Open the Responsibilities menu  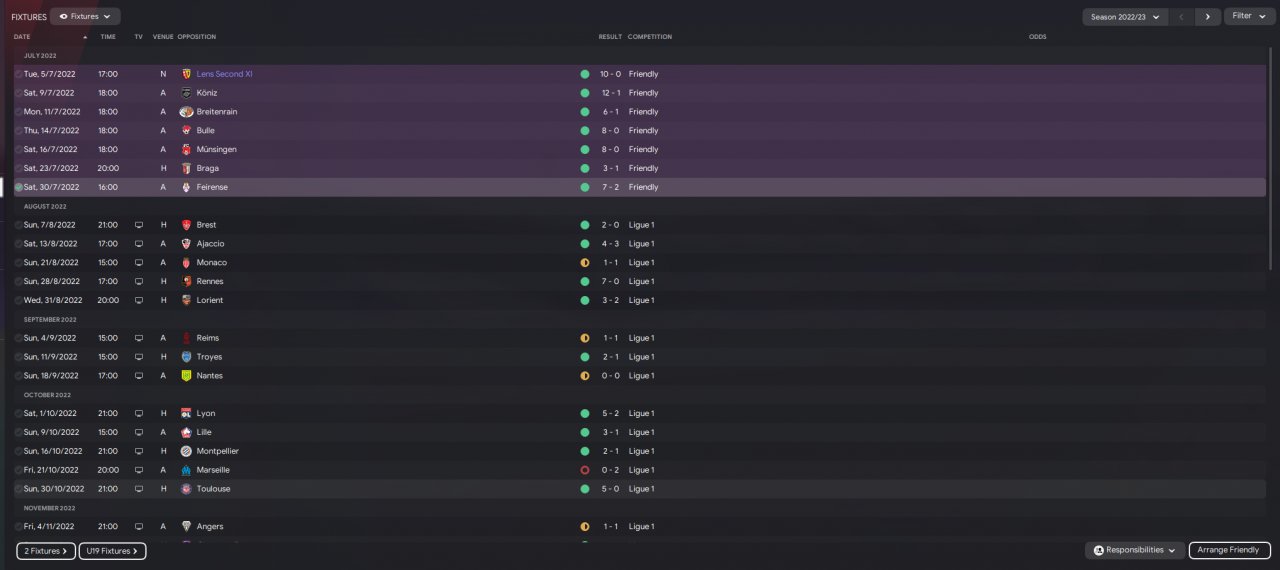click(x=1135, y=550)
